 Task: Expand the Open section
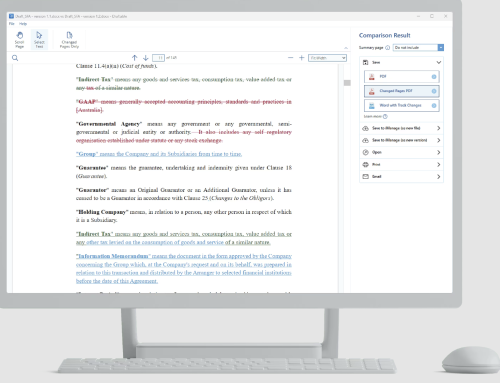(402, 152)
